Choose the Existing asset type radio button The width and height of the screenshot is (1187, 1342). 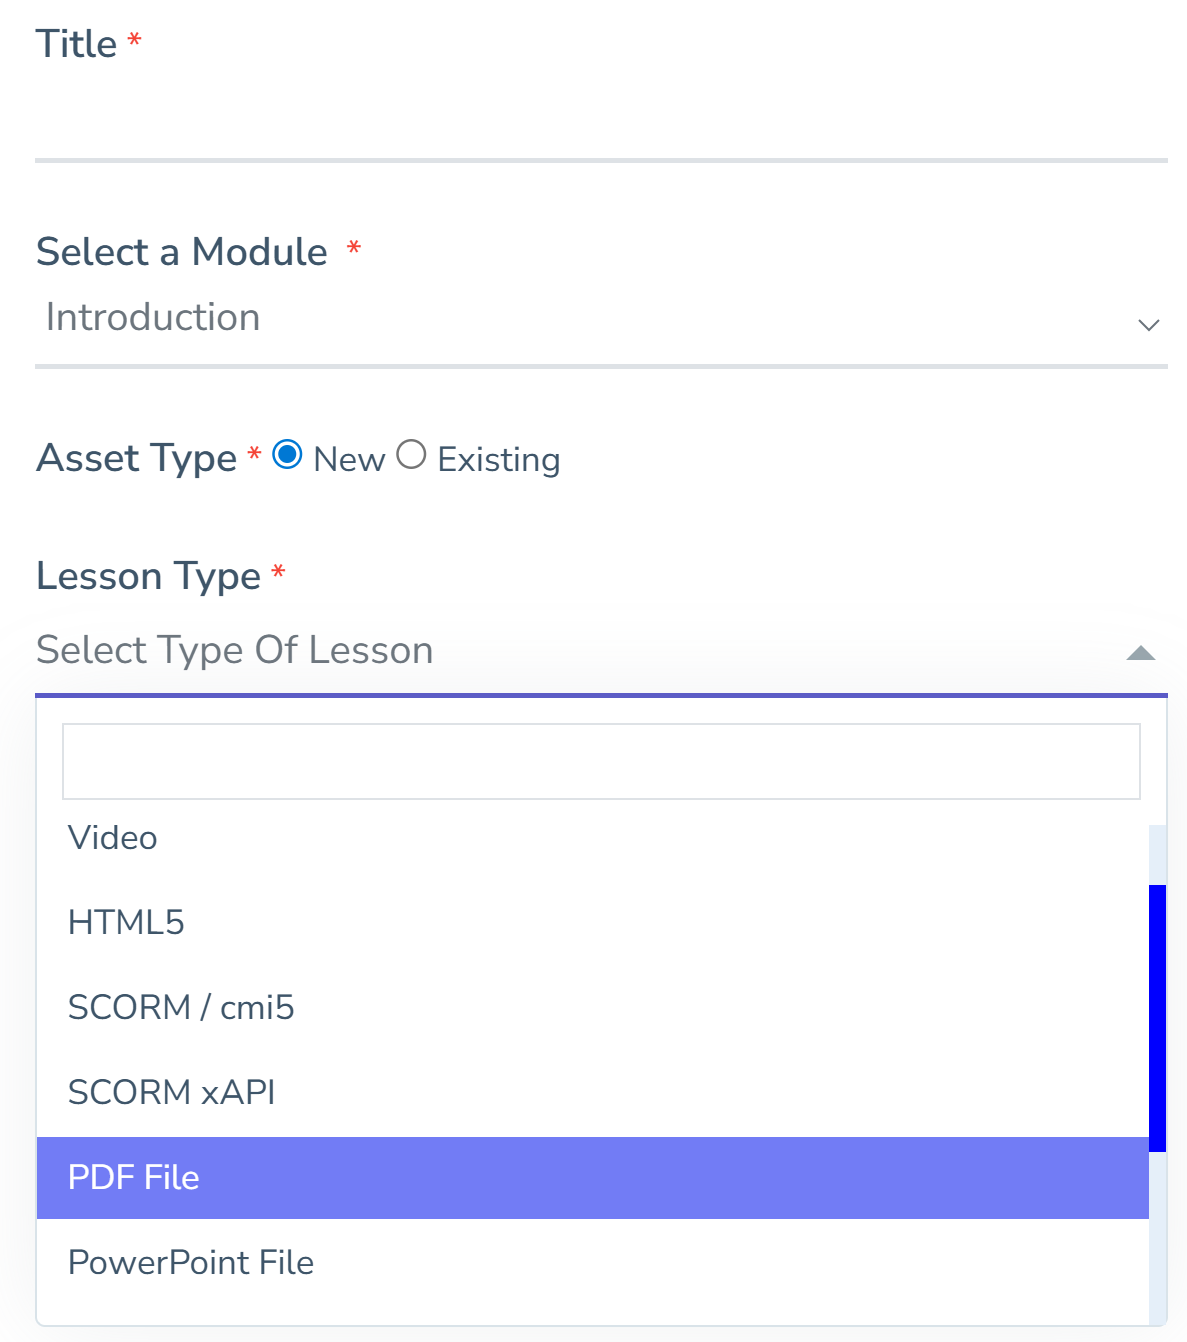pos(411,455)
